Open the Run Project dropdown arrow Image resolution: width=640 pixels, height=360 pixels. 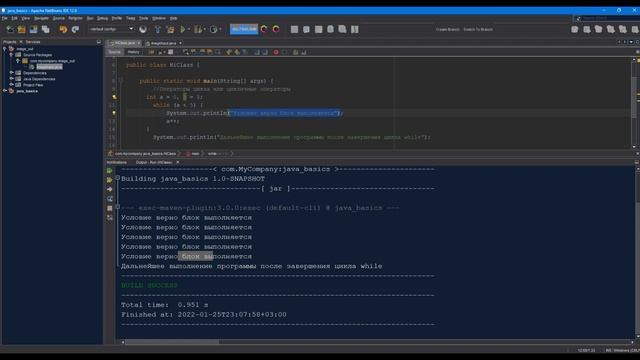click(x=189, y=29)
